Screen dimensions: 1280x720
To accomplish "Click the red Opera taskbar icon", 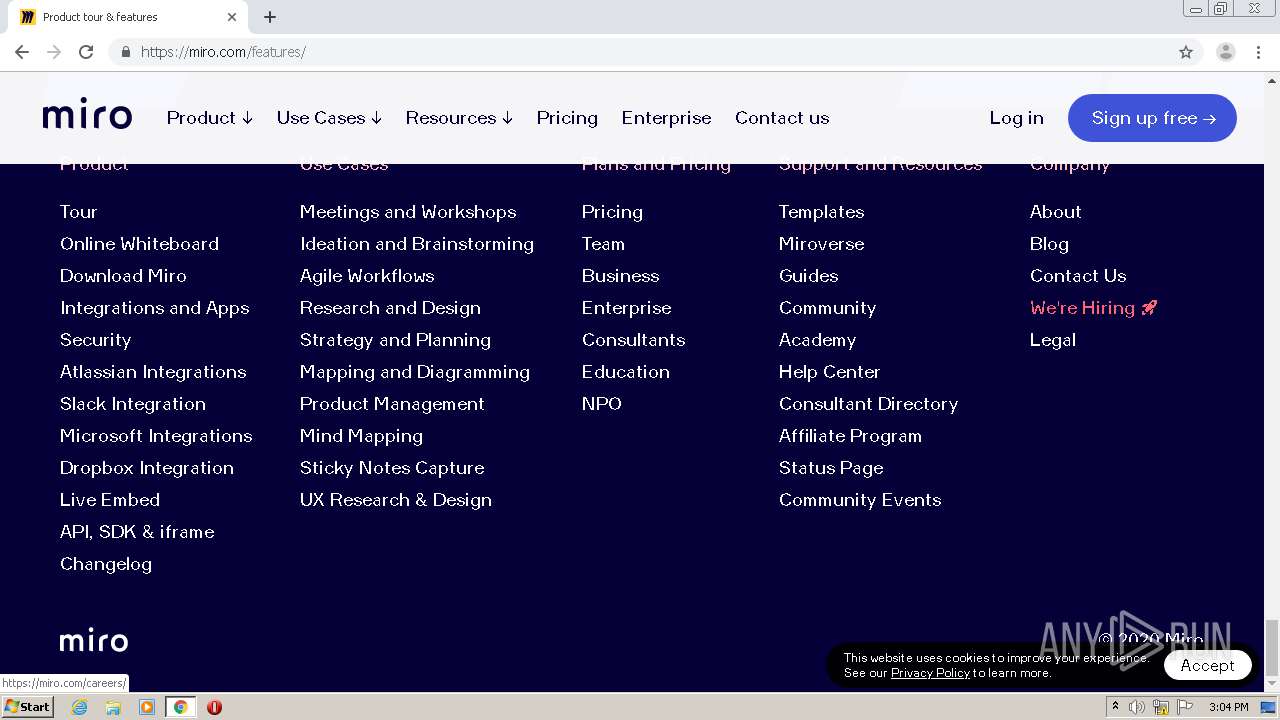I will click(x=214, y=707).
